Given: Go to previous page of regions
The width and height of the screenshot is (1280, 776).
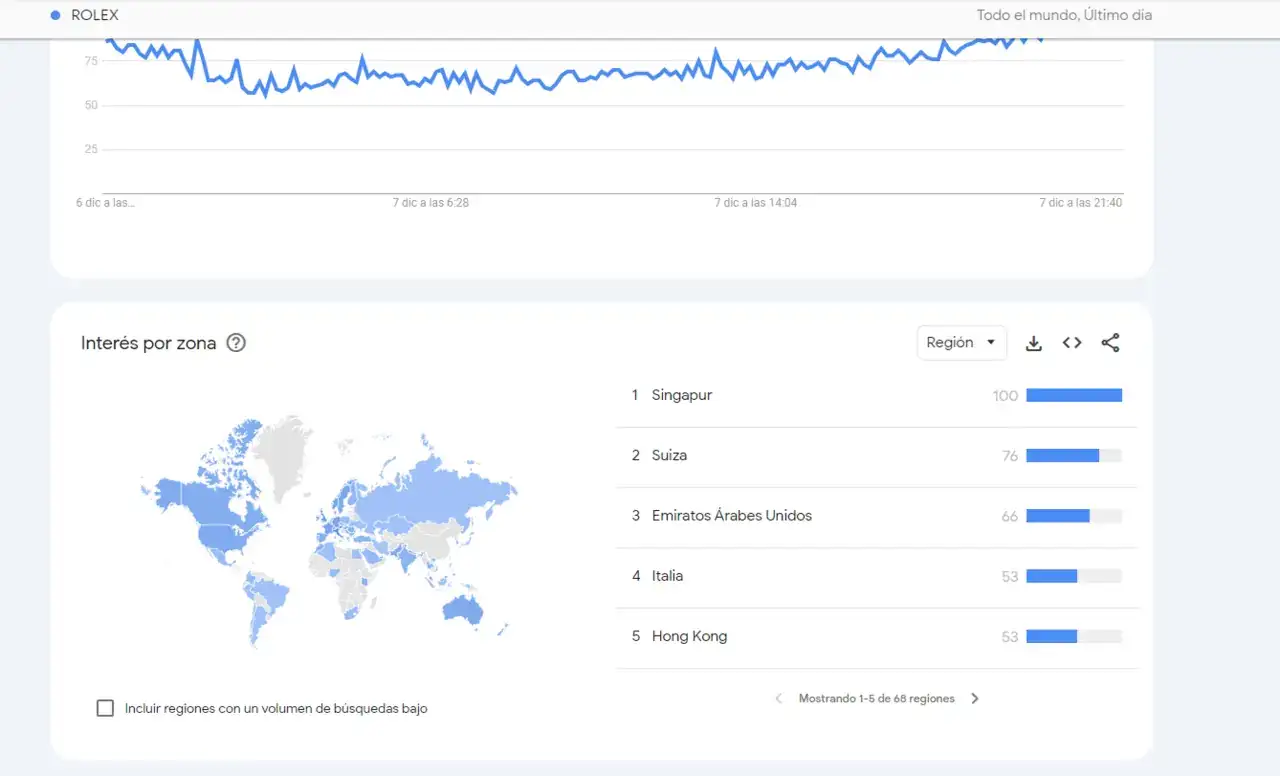Looking at the screenshot, I should (779, 699).
